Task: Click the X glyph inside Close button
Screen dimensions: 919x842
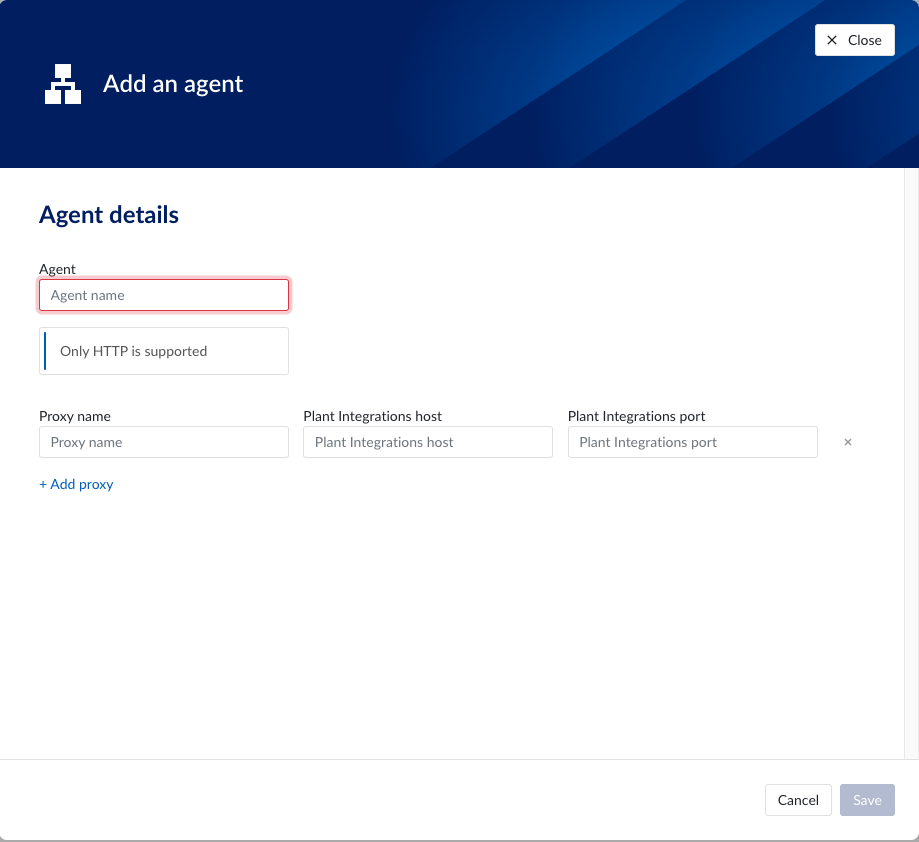Action: pyautogui.click(x=832, y=40)
